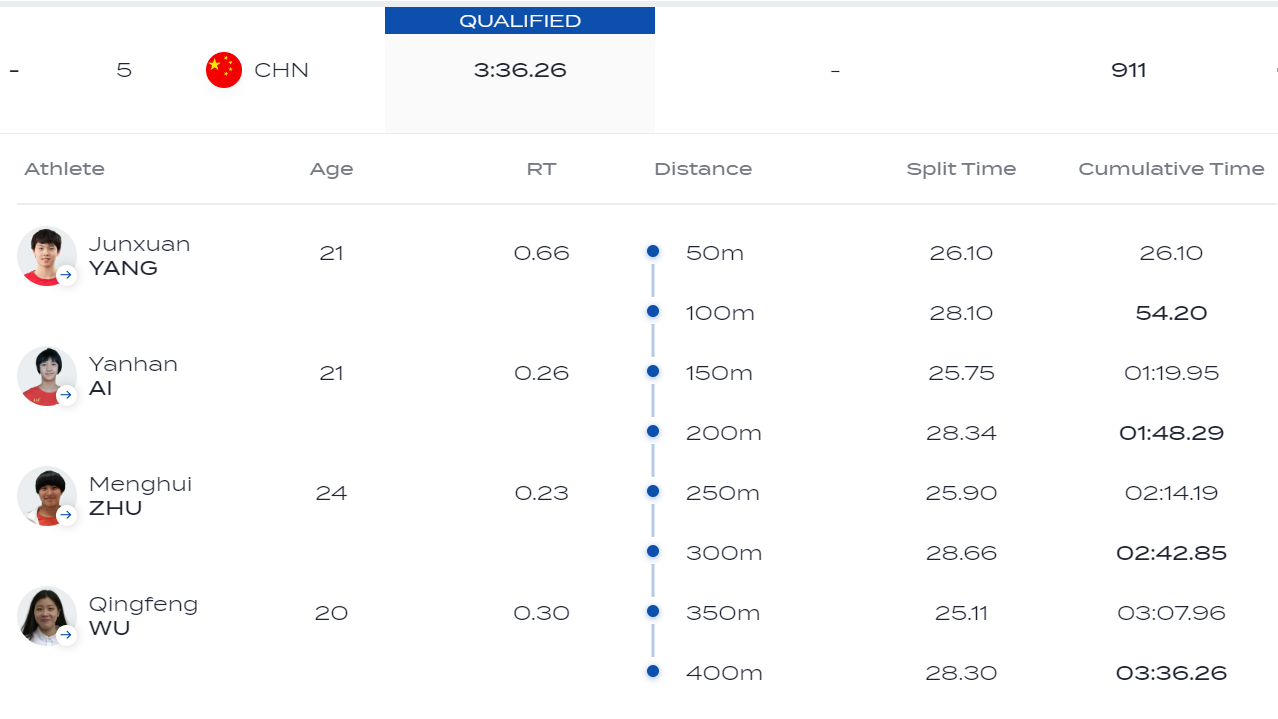The height and width of the screenshot is (719, 1278).
Task: Click the Junxuan YANG name link
Action: coord(139,256)
